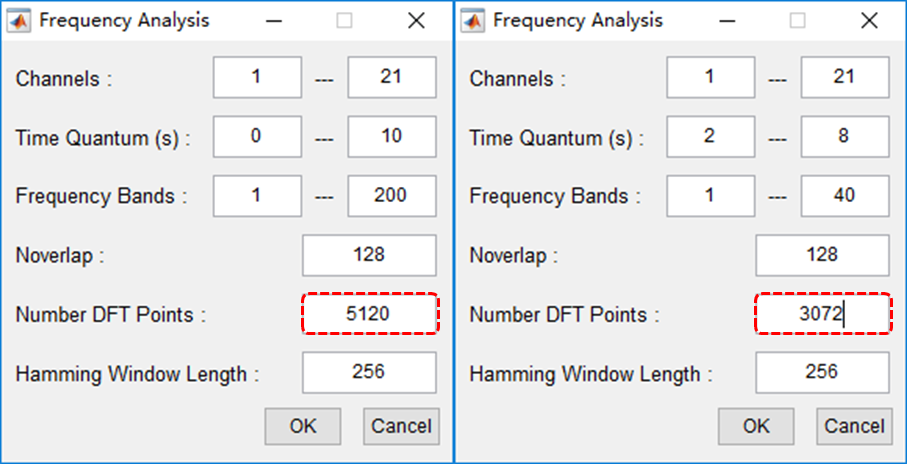Click OK button in left dialog
This screenshot has width=907, height=464.
[303, 426]
